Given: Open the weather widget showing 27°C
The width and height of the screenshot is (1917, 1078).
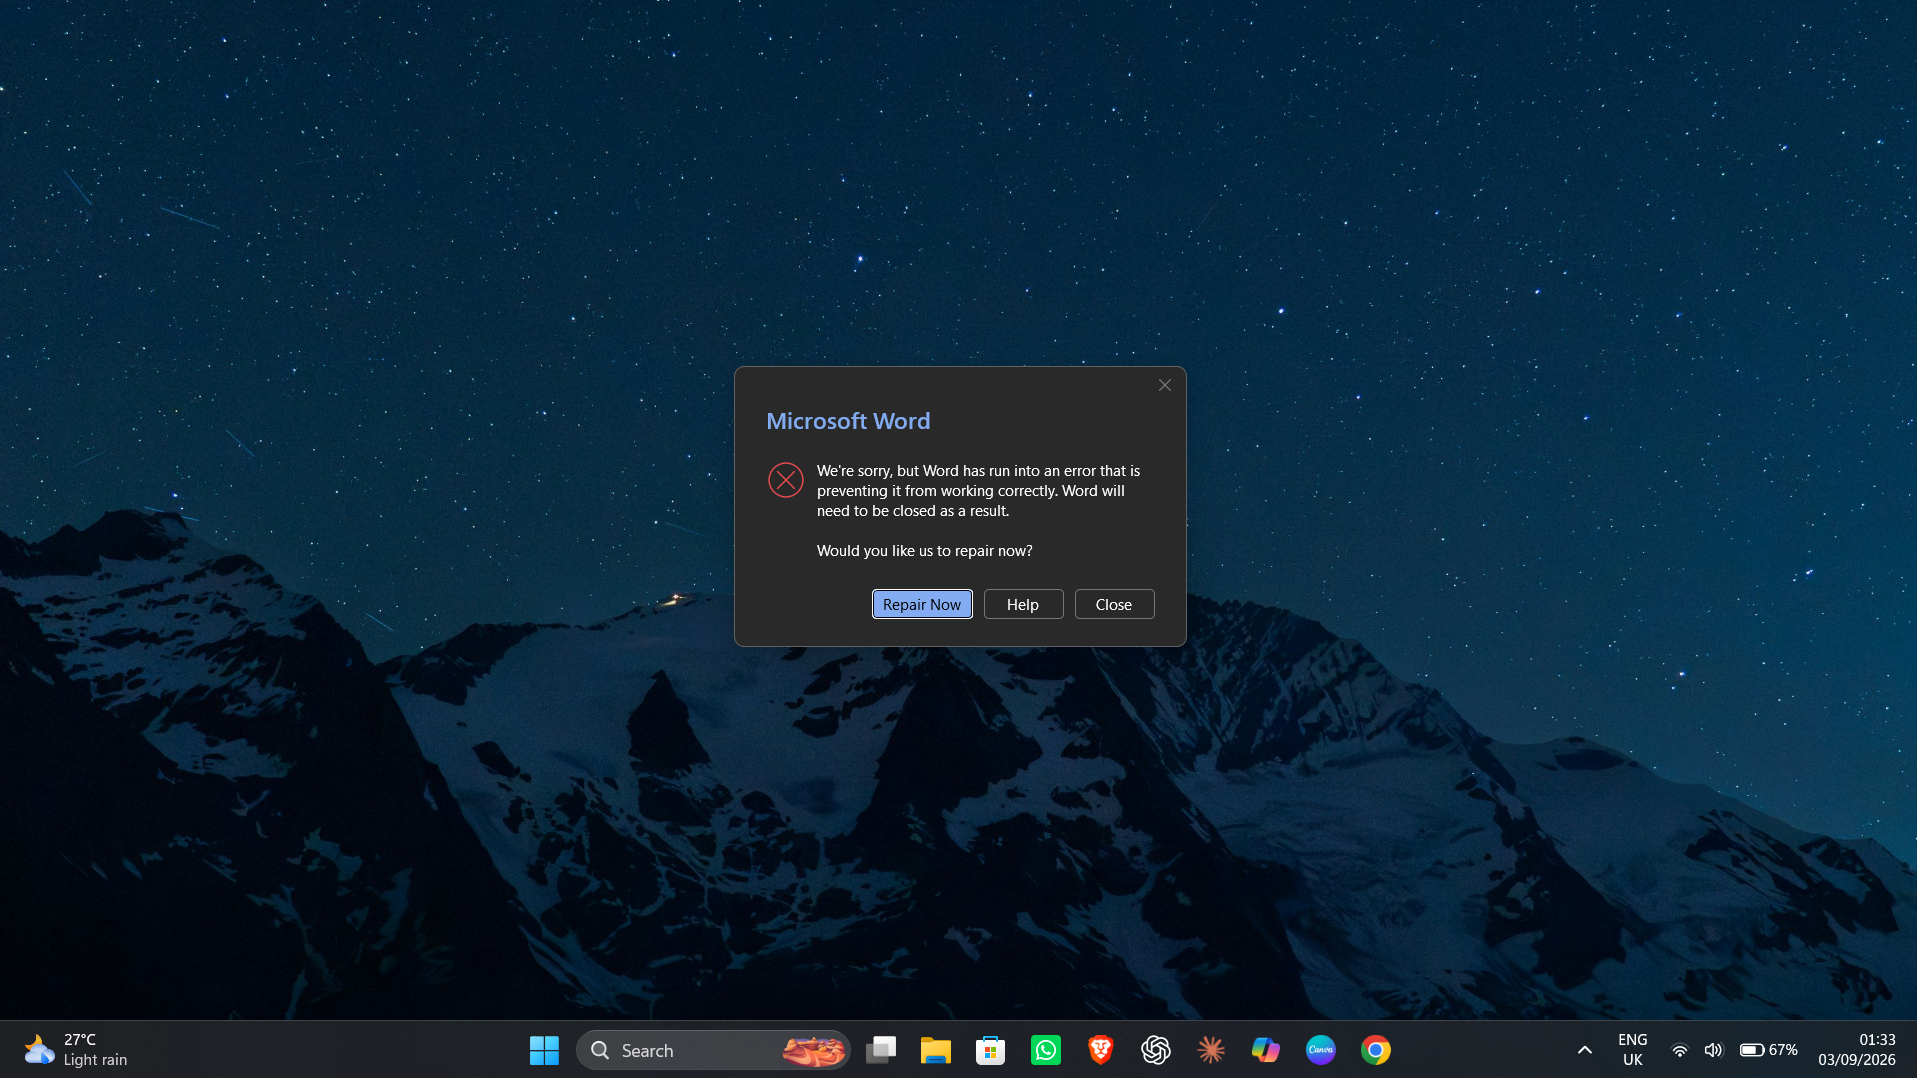Looking at the screenshot, I should [77, 1050].
